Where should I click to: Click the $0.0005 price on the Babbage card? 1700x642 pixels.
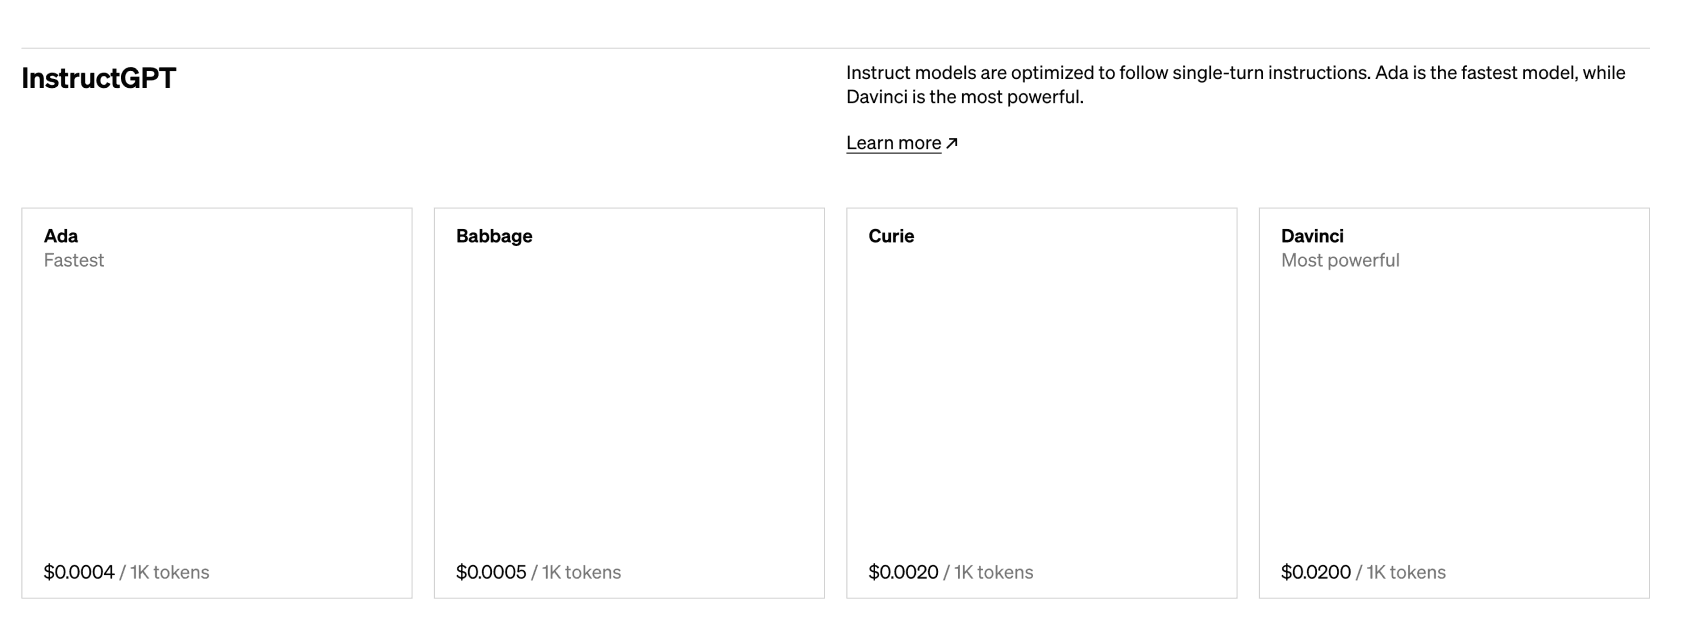pyautogui.click(x=493, y=572)
